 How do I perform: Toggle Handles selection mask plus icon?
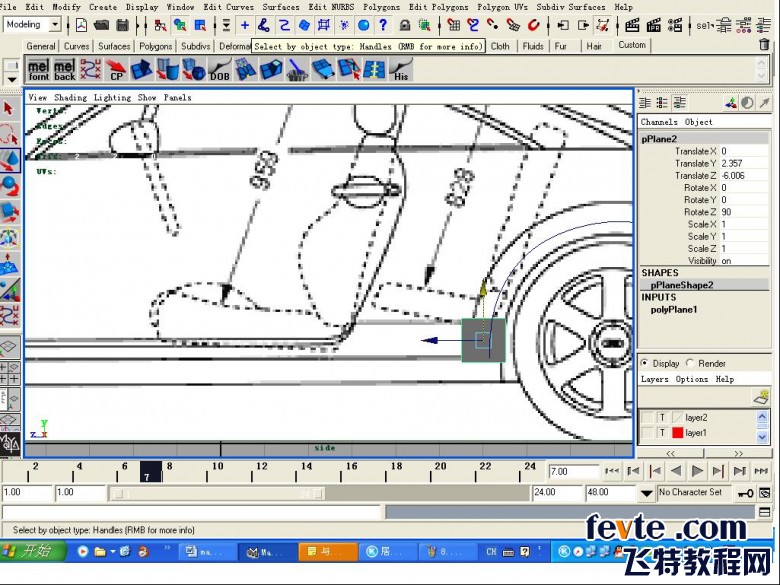245,25
